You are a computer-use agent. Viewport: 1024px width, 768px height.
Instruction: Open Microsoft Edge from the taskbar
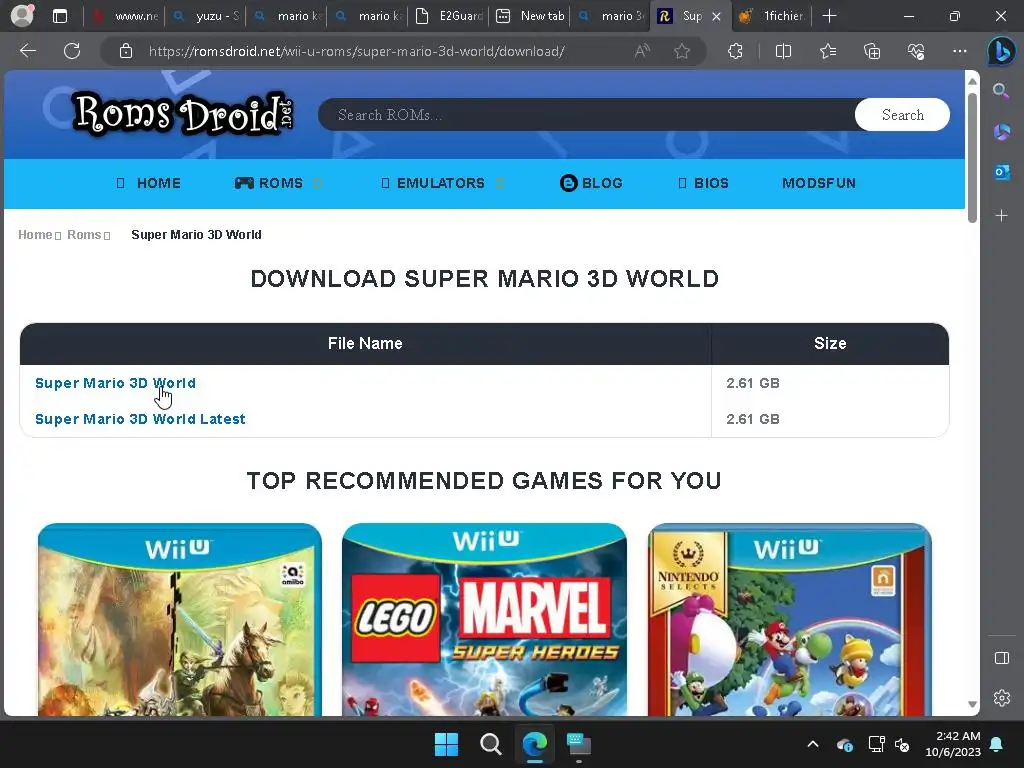click(x=534, y=744)
